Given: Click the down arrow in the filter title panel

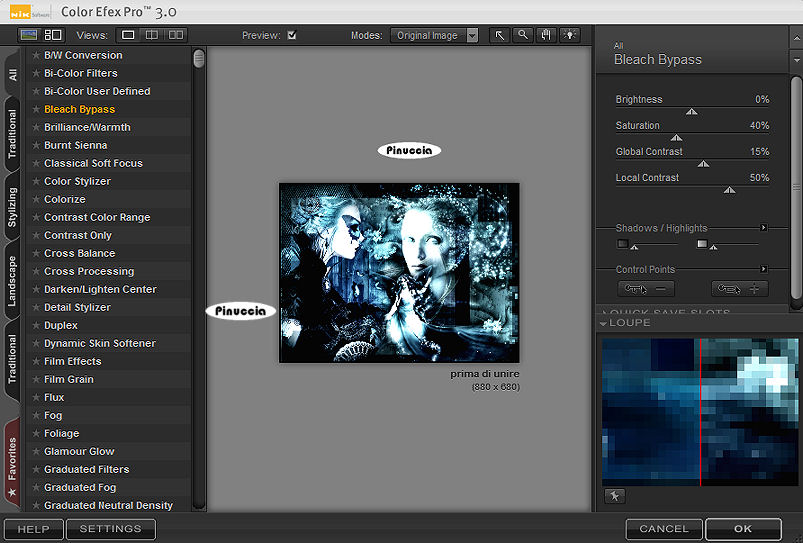Looking at the screenshot, I should coord(796,61).
